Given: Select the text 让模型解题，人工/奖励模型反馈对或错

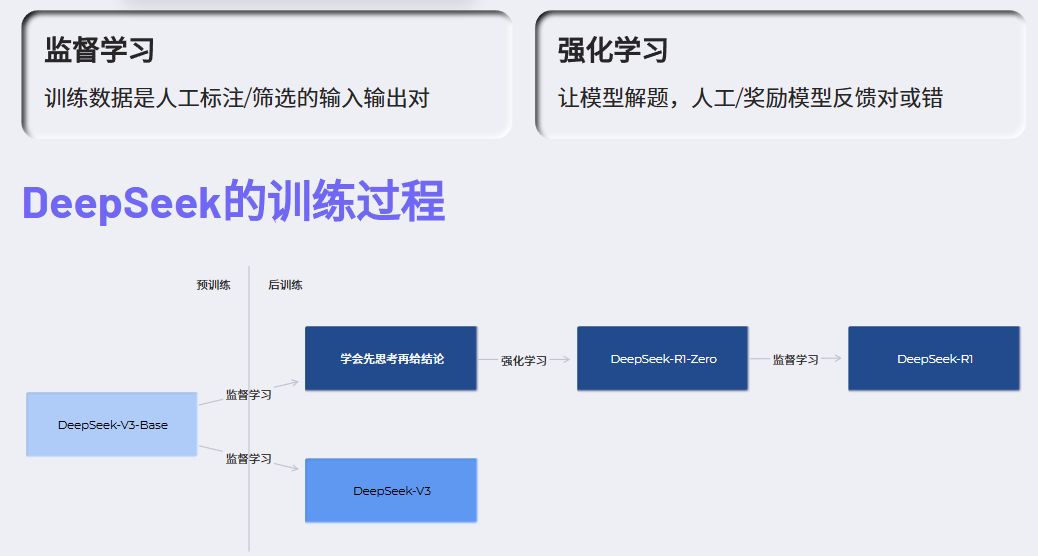Looking at the screenshot, I should click(750, 99).
